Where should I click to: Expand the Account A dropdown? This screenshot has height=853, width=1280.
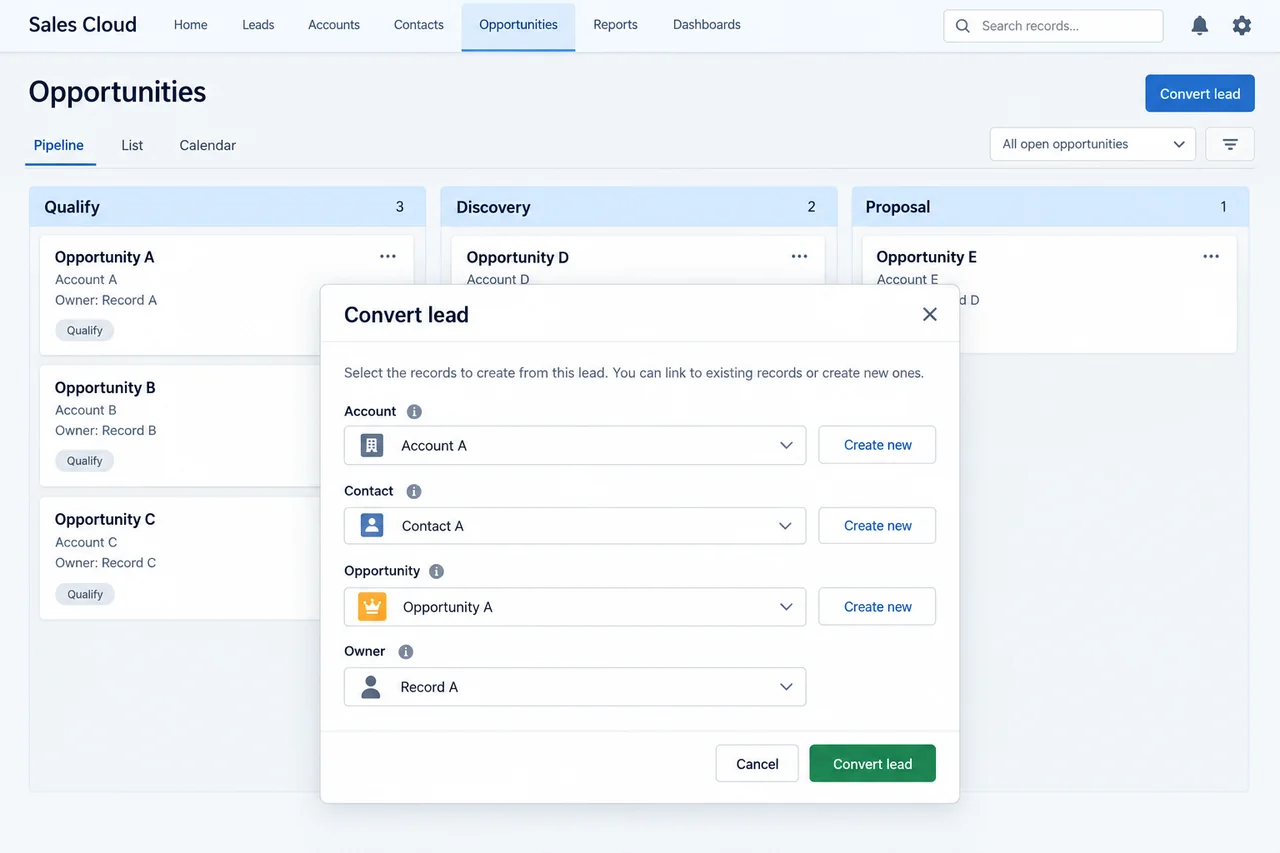coord(575,446)
